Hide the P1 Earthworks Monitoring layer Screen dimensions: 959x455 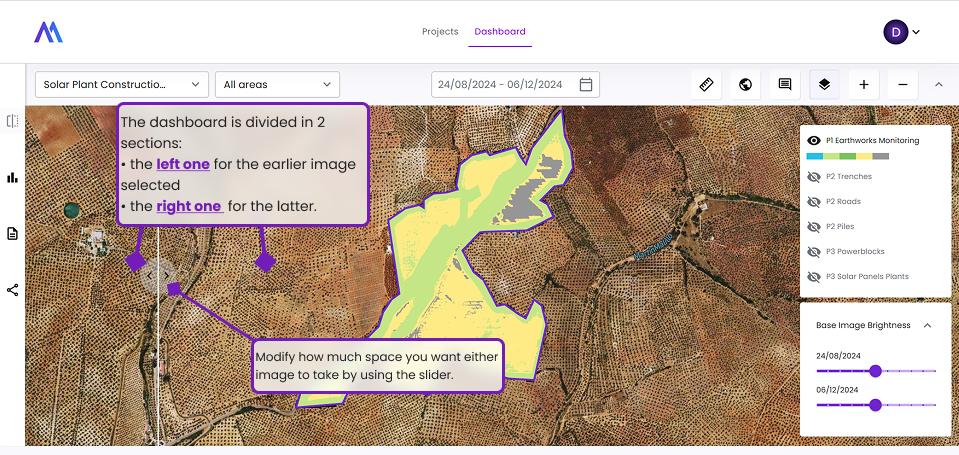tap(813, 140)
